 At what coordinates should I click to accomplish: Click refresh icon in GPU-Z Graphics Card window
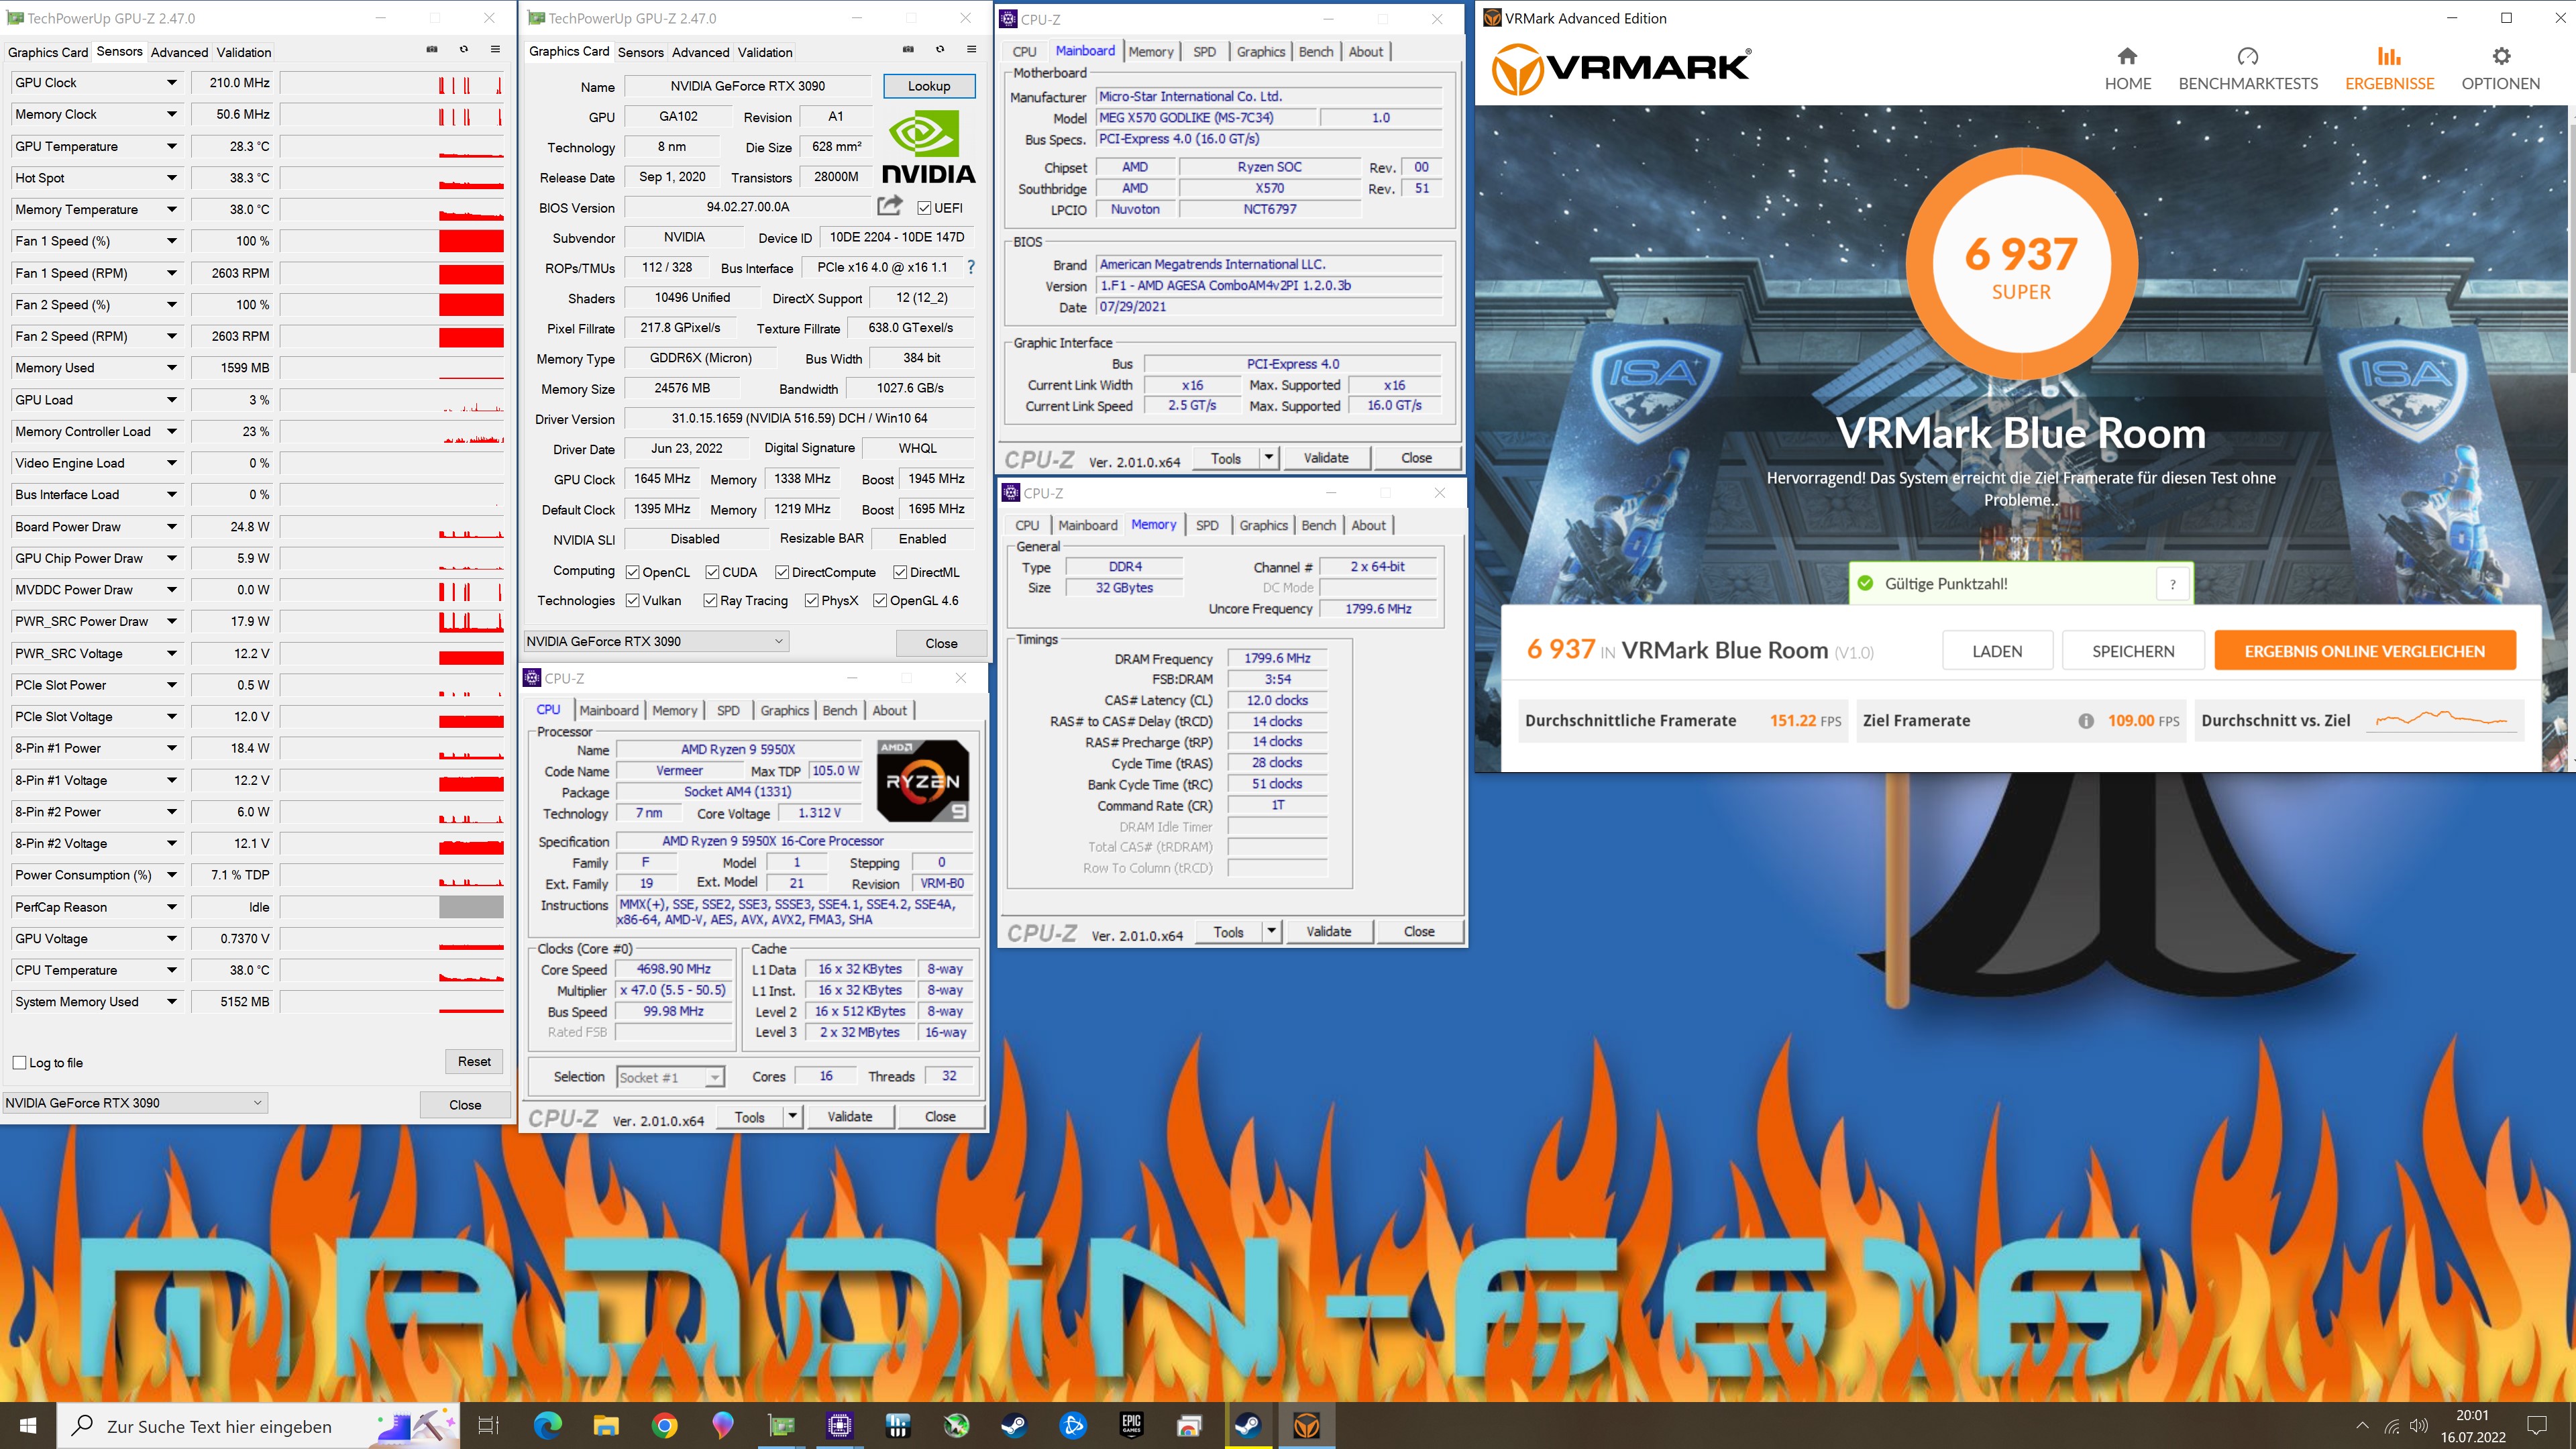tap(940, 49)
